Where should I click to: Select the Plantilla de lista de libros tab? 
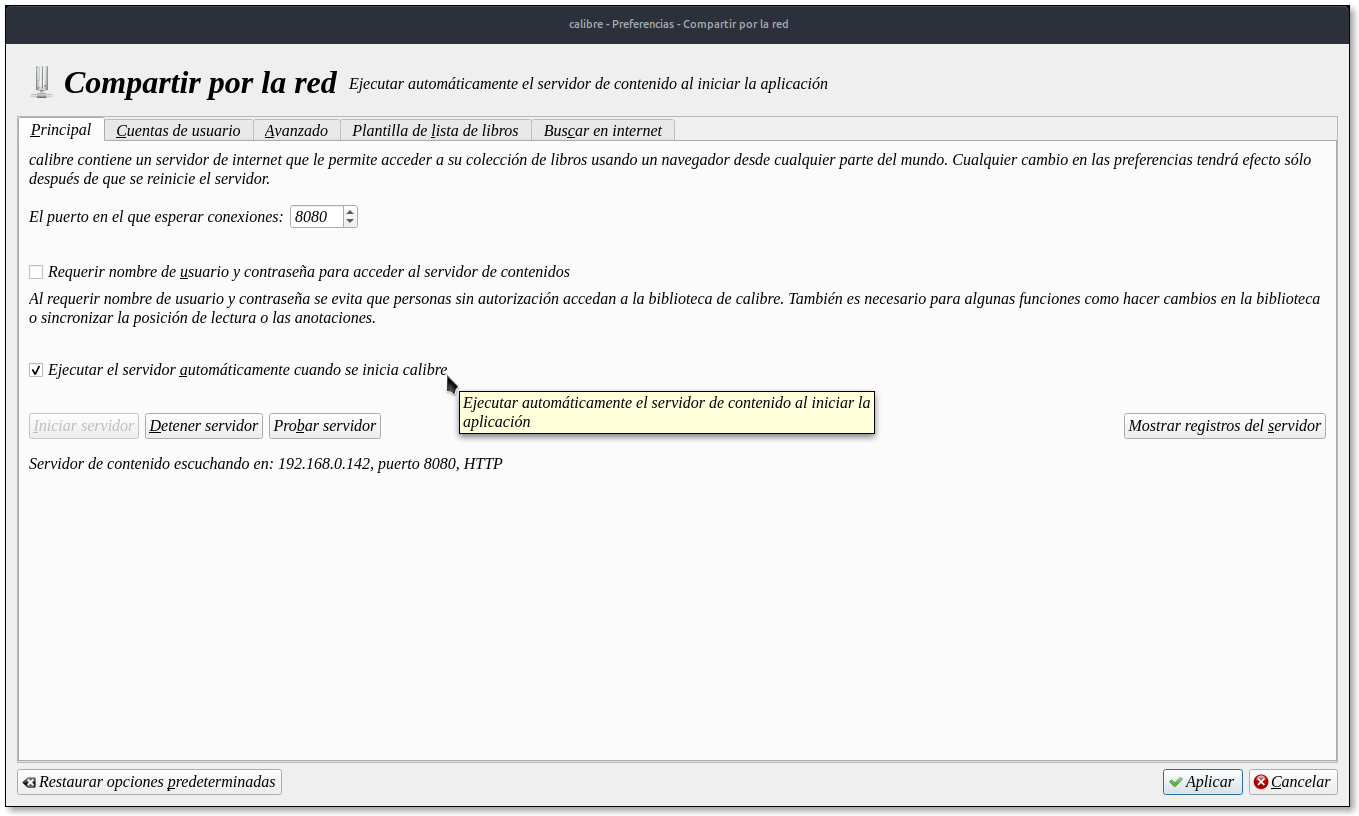pyautogui.click(x=435, y=130)
